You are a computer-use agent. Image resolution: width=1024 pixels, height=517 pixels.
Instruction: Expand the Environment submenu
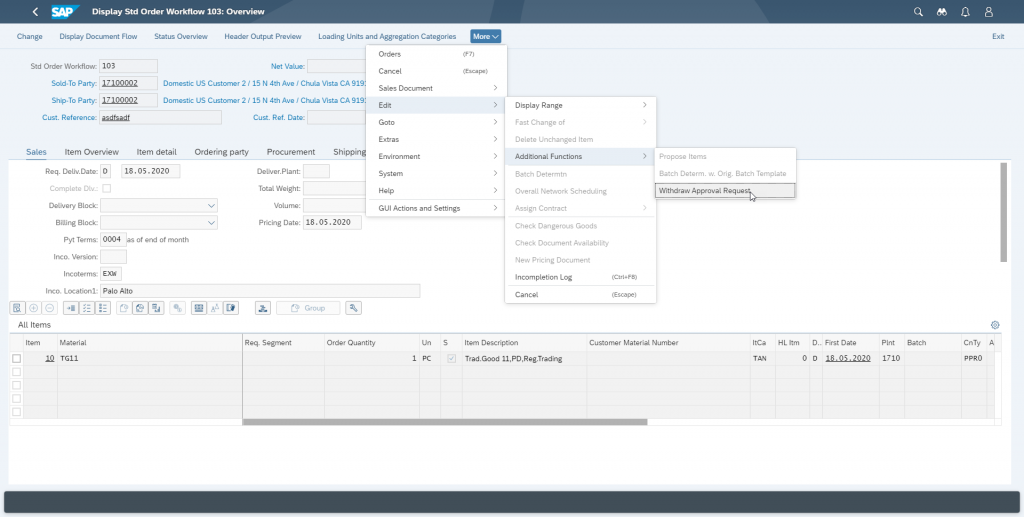point(436,157)
